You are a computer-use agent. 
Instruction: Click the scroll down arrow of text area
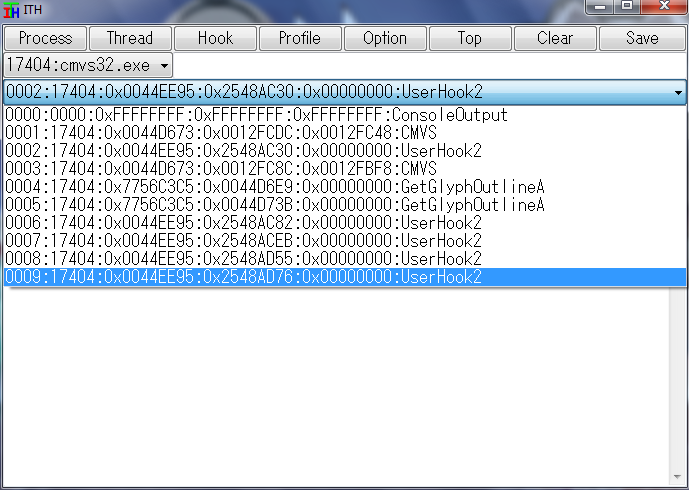tap(677, 477)
